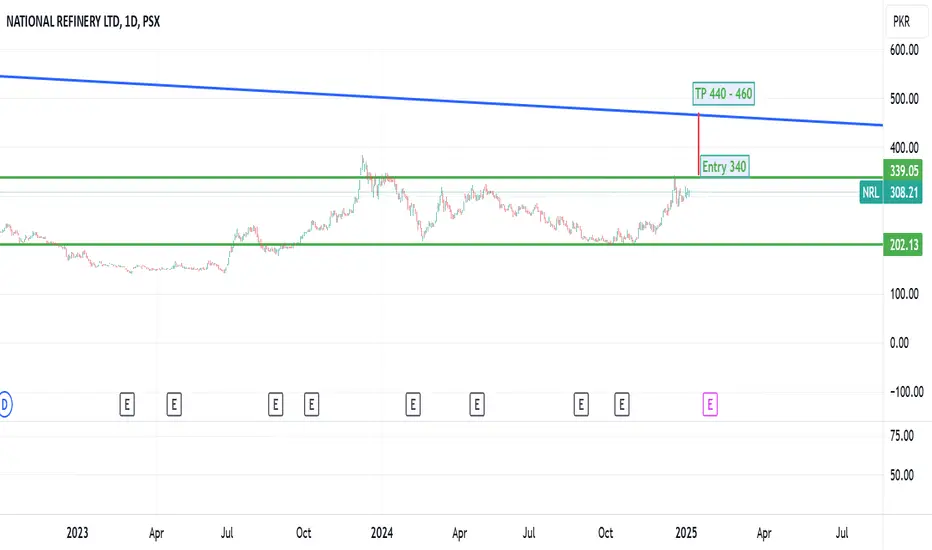Screen dimensions: 932x550
Task: Click the NRL symbol tag on price axis
Action: [x=871, y=193]
